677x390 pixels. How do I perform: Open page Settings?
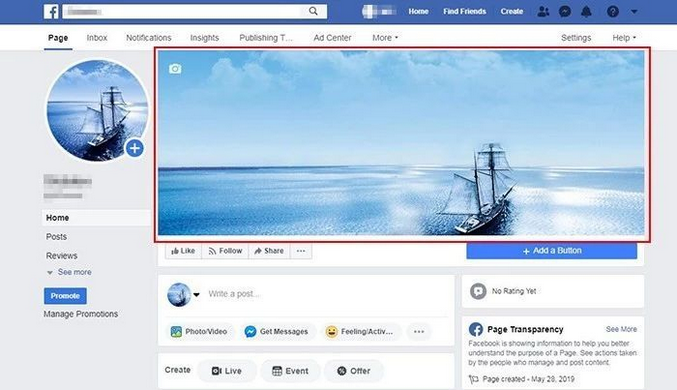[x=576, y=38]
